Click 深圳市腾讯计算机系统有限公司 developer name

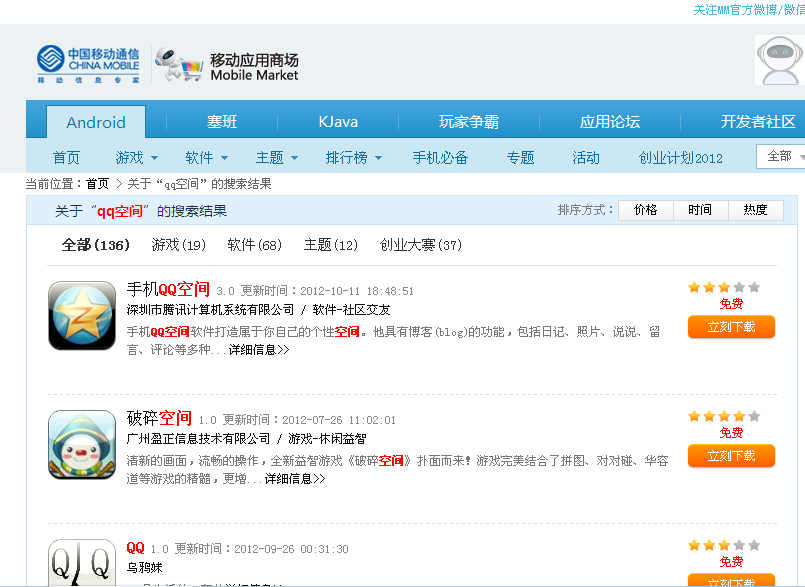tap(210, 310)
